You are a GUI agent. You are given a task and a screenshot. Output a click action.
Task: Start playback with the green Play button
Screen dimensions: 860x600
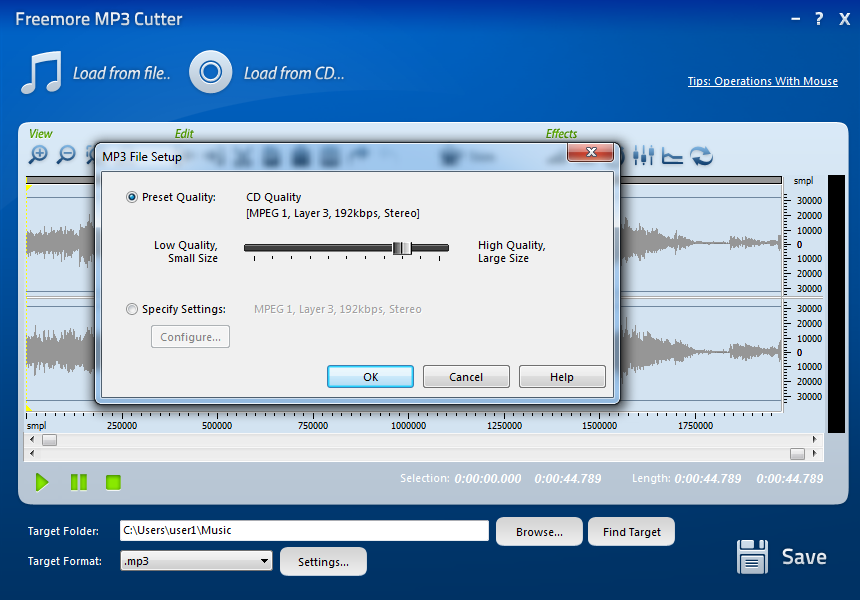42,483
